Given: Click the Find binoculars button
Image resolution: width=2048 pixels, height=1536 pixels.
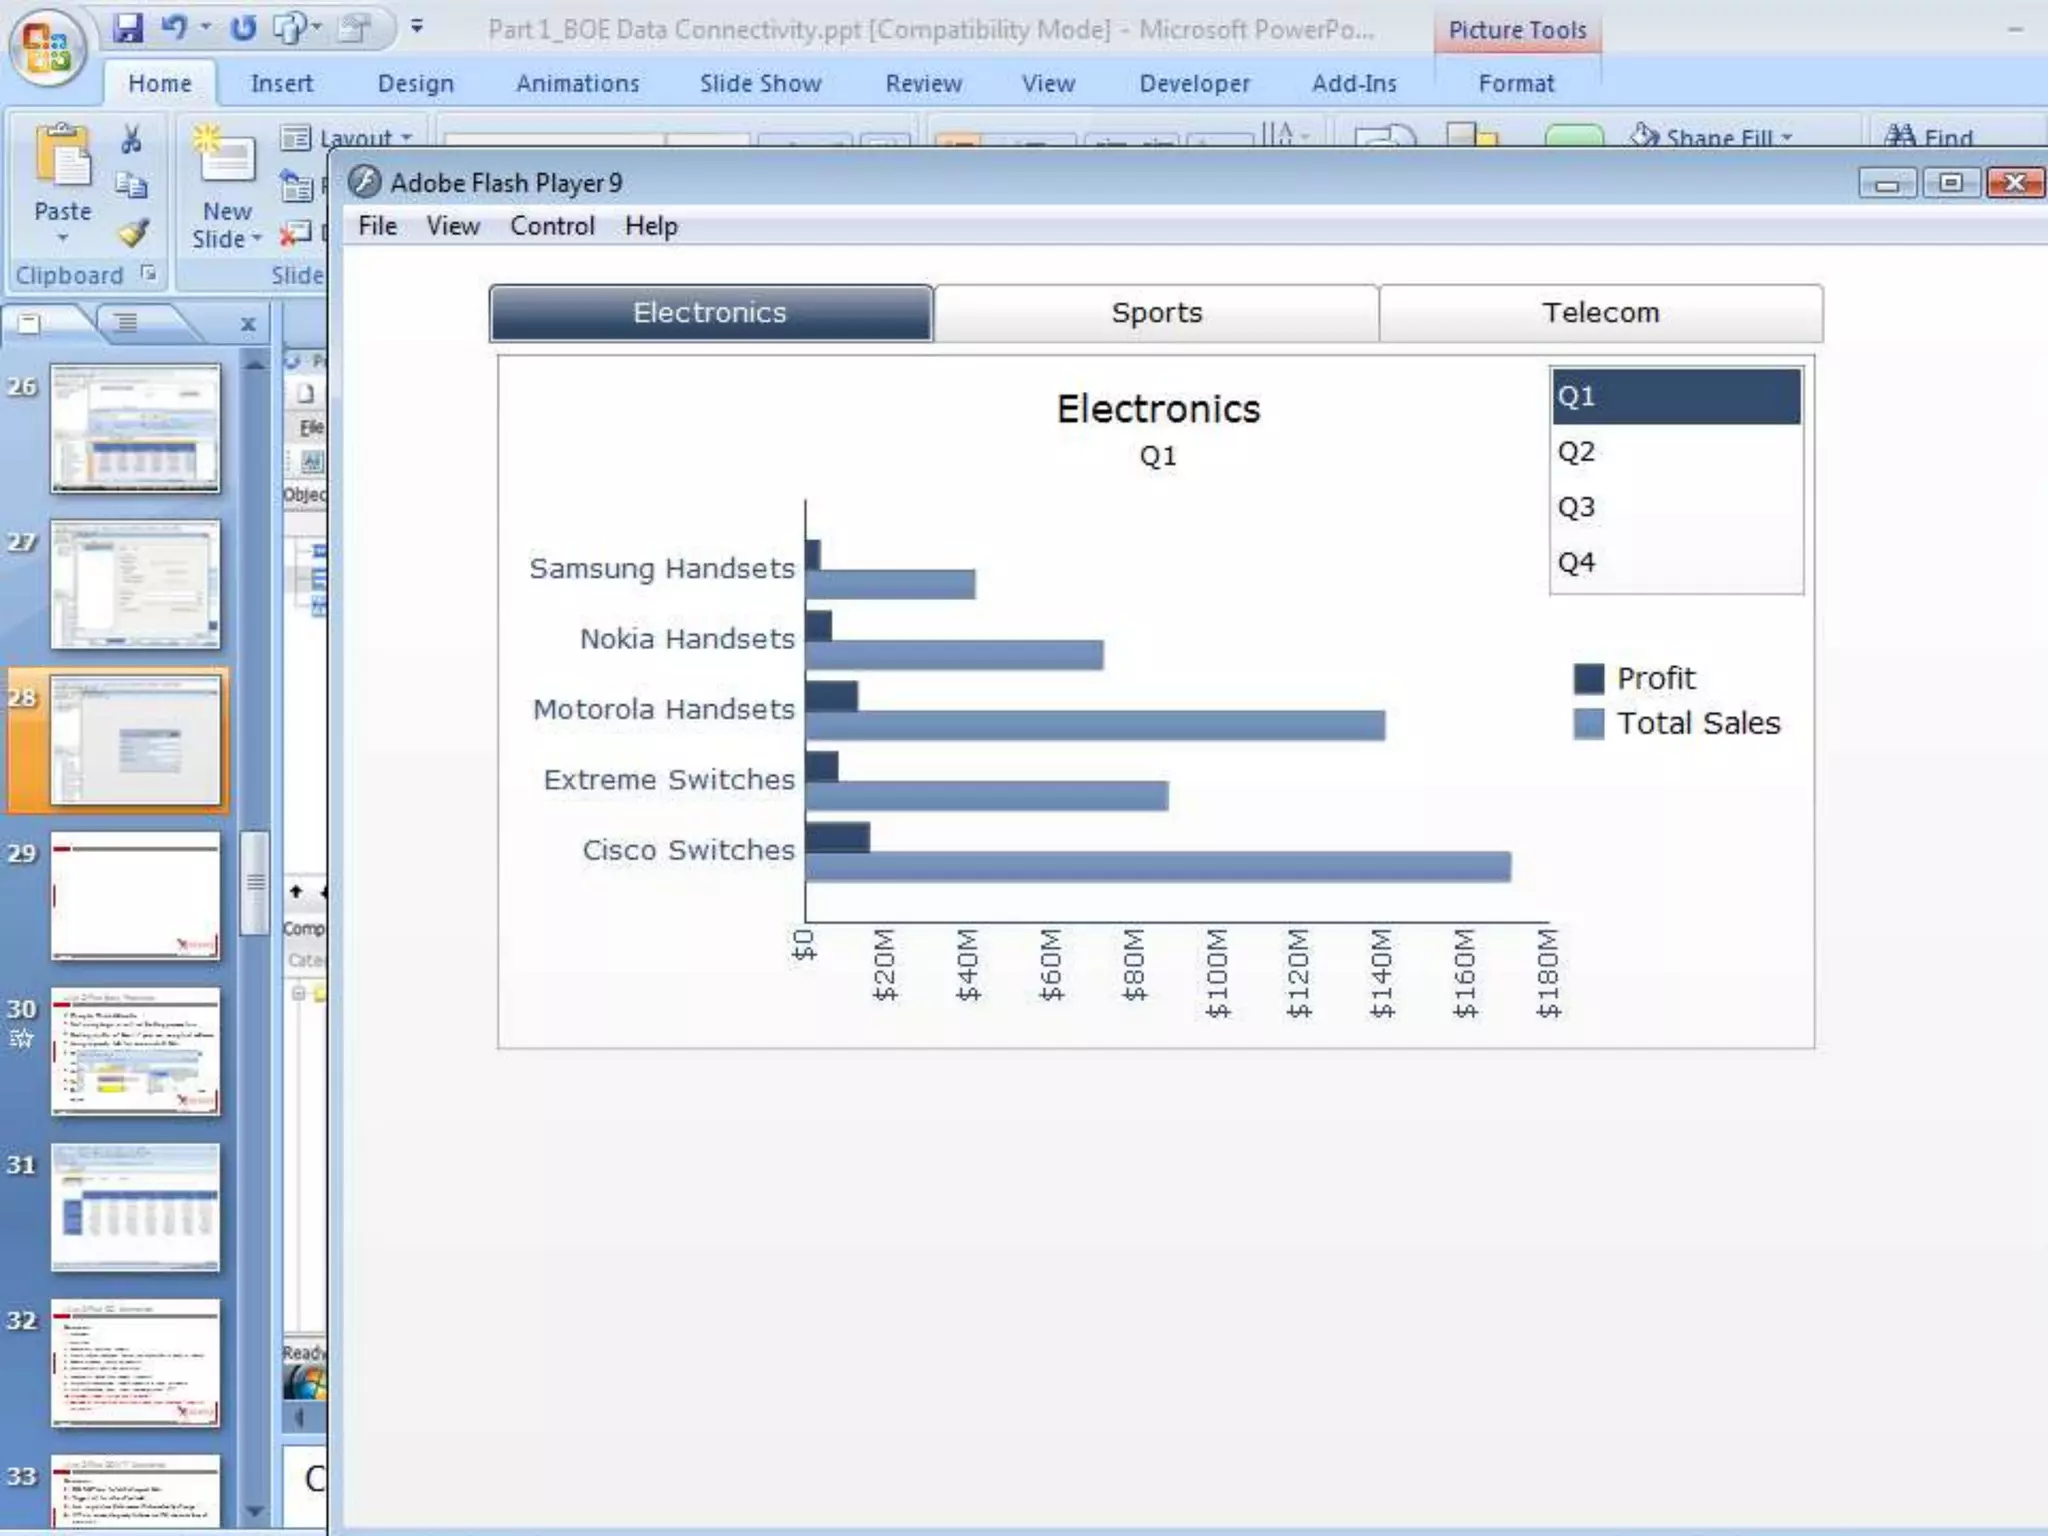Looking at the screenshot, I should click(1928, 136).
